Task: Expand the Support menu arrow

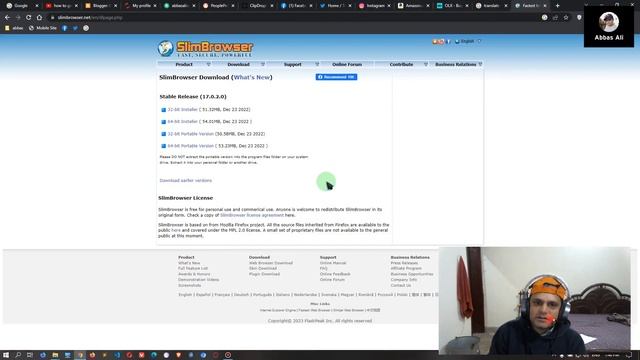Action: (317, 64)
